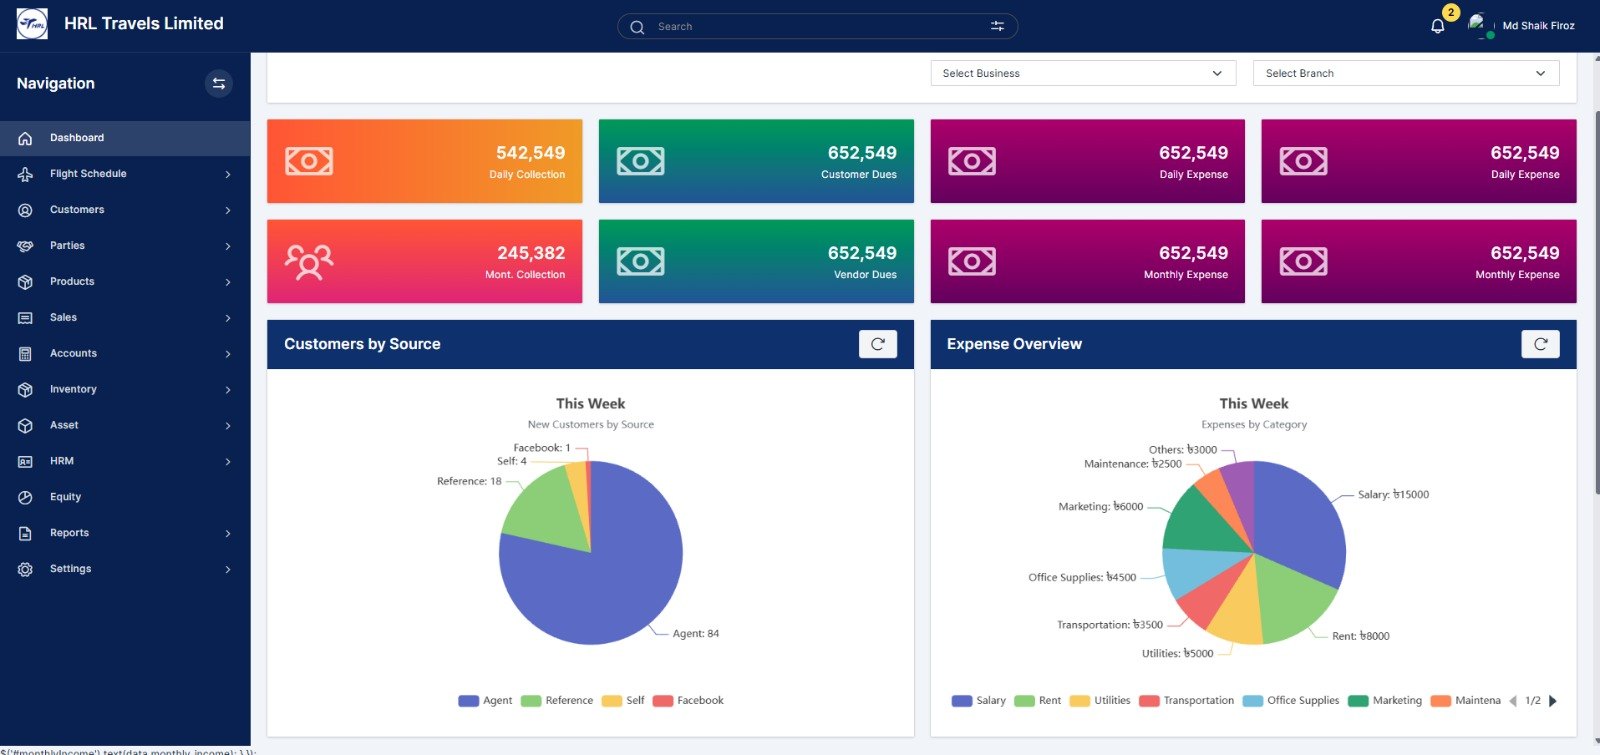
Task: Open the Accounts menu item
Action: pyautogui.click(x=125, y=354)
